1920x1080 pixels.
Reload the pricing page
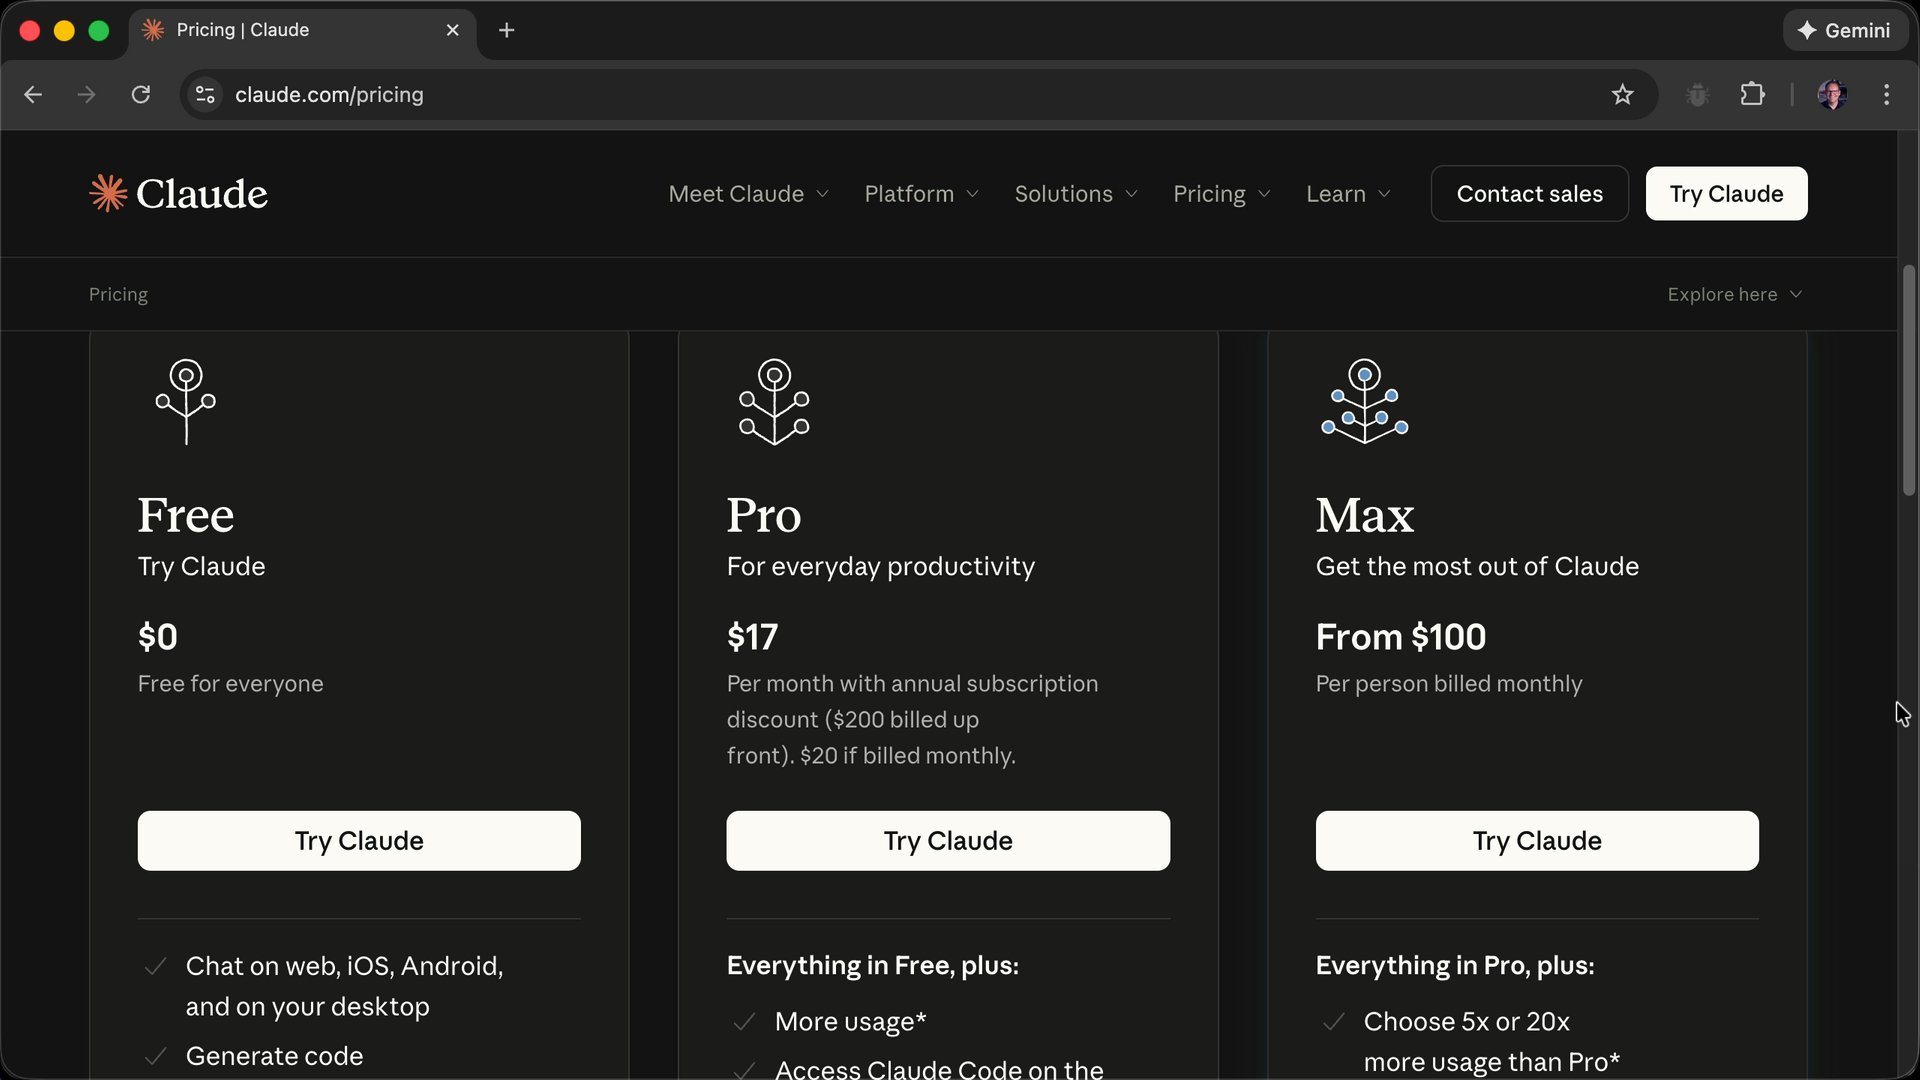pos(141,94)
